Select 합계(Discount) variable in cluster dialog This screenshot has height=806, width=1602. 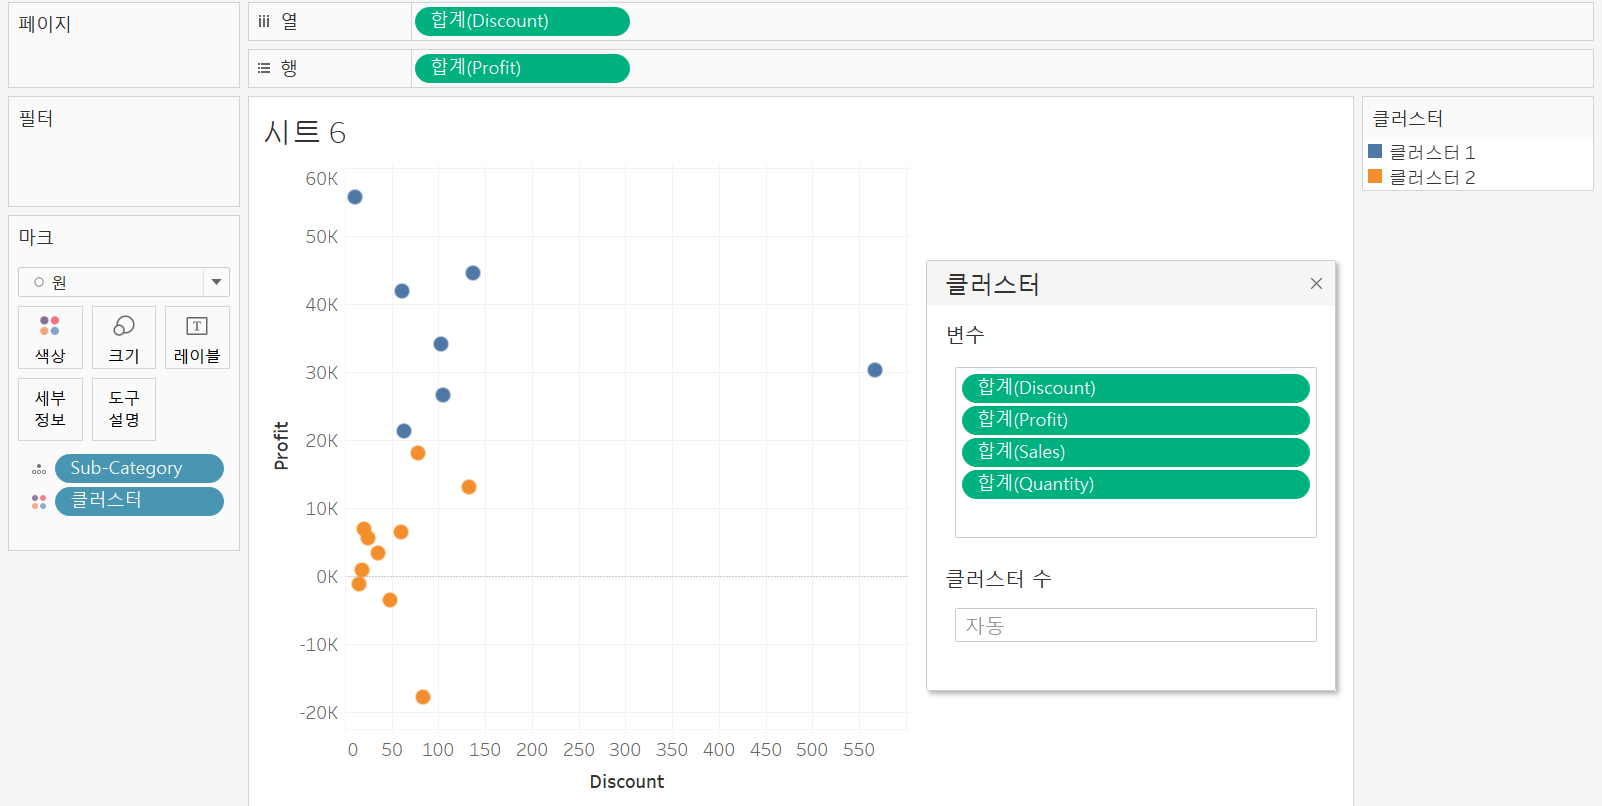tap(1135, 388)
